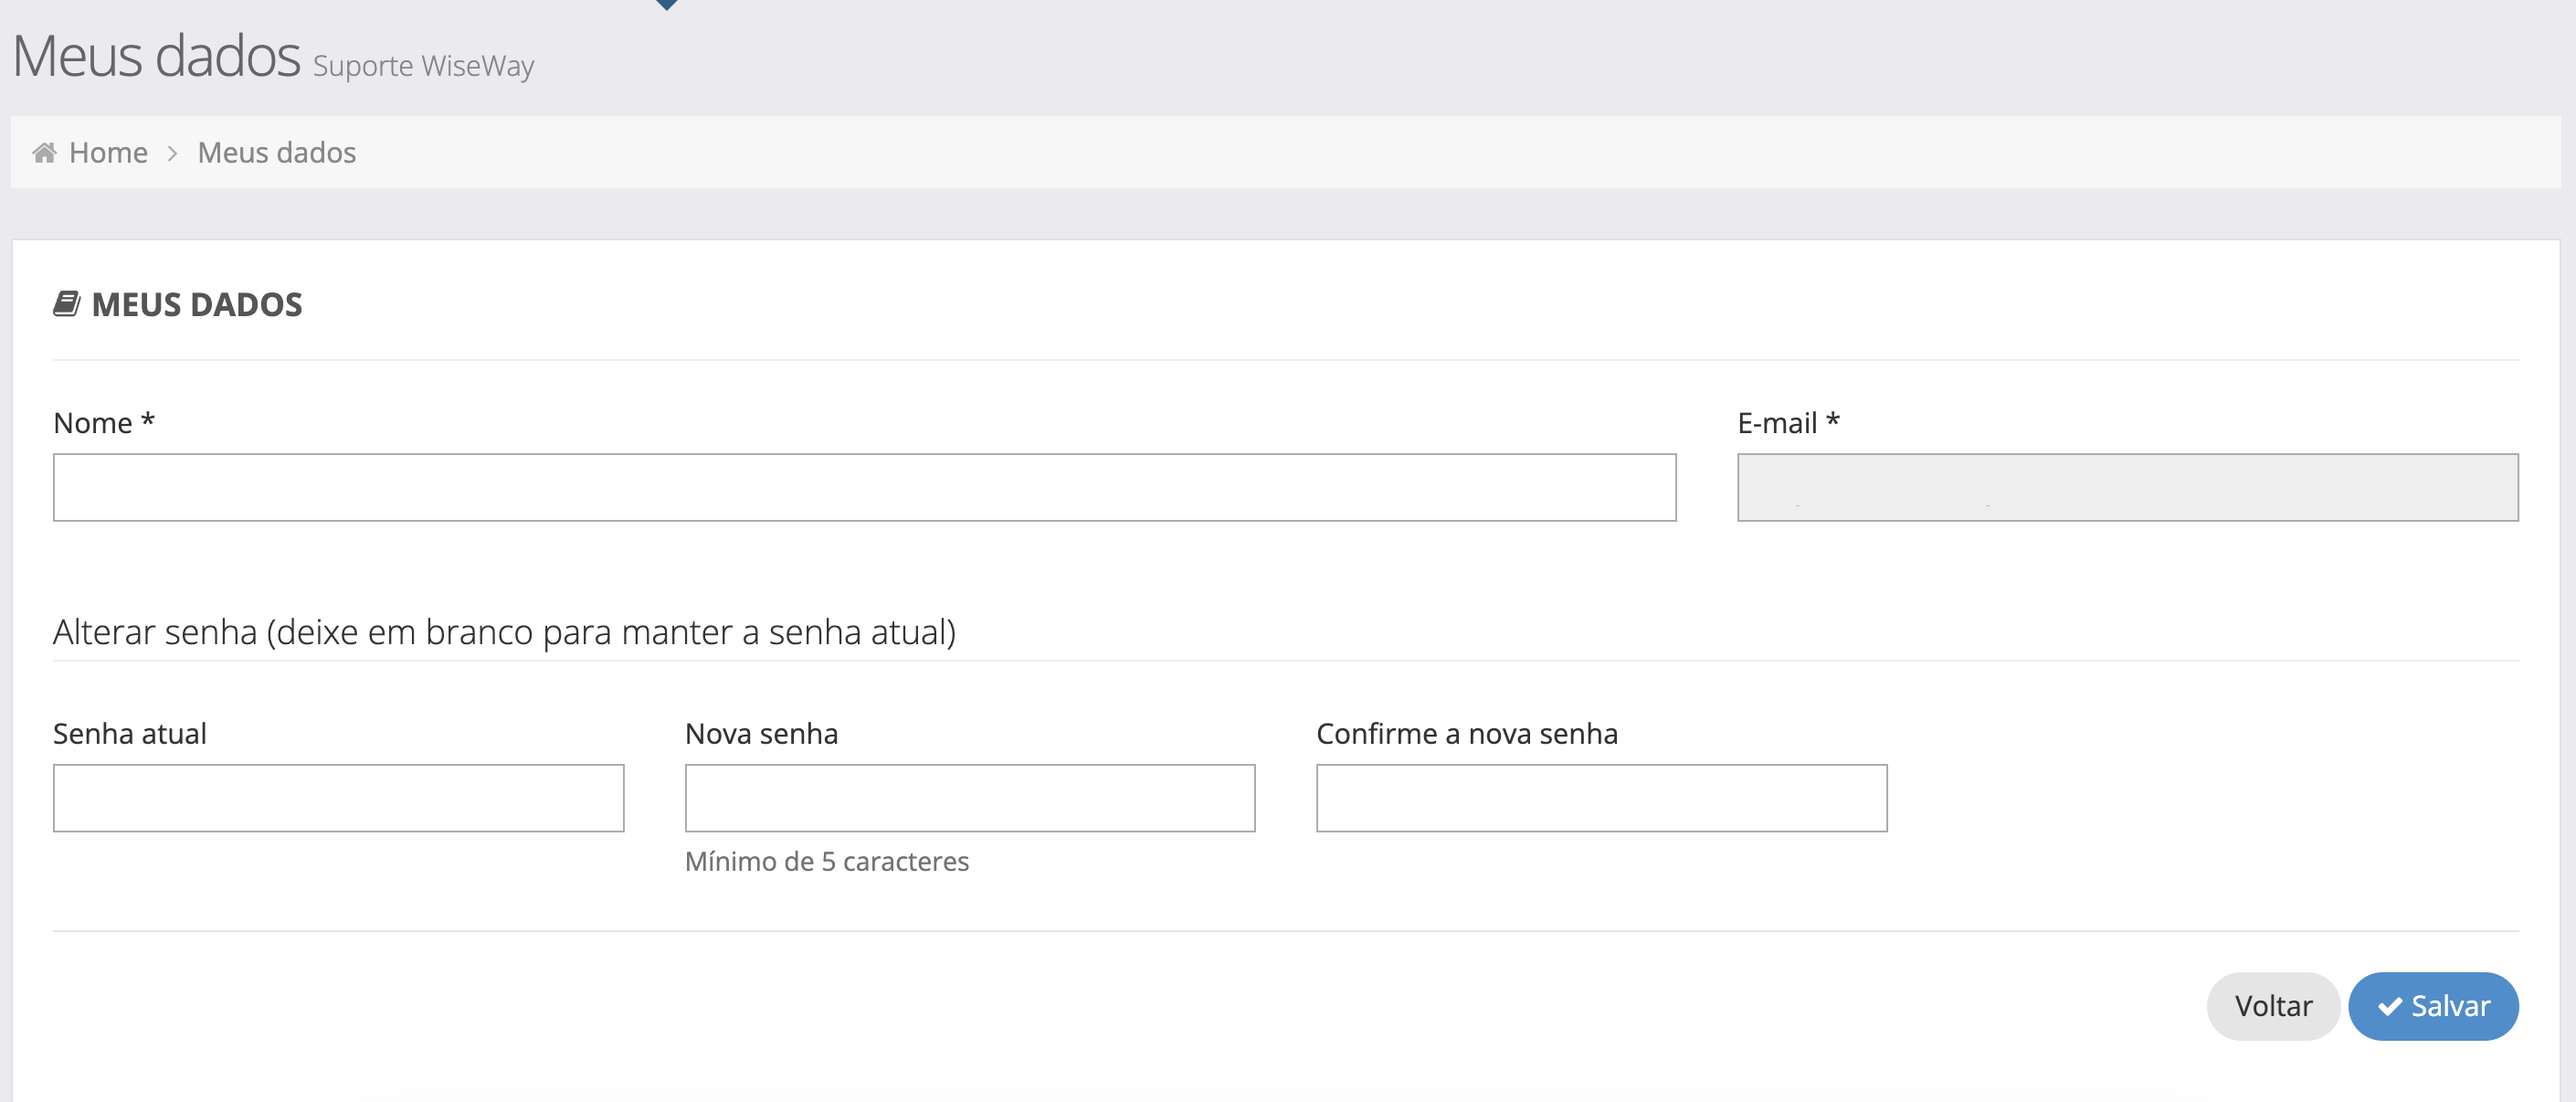Save changes with the Salvar button

coord(2432,1005)
